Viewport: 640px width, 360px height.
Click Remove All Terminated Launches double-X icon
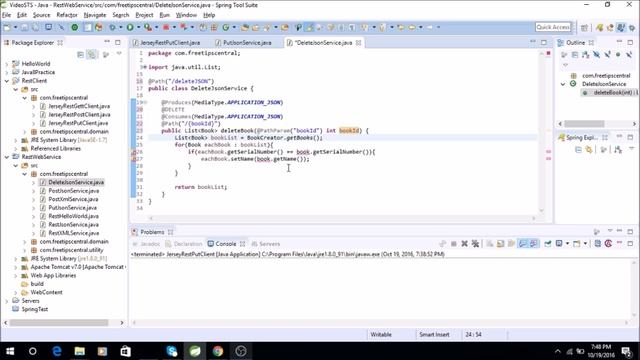click(475, 244)
